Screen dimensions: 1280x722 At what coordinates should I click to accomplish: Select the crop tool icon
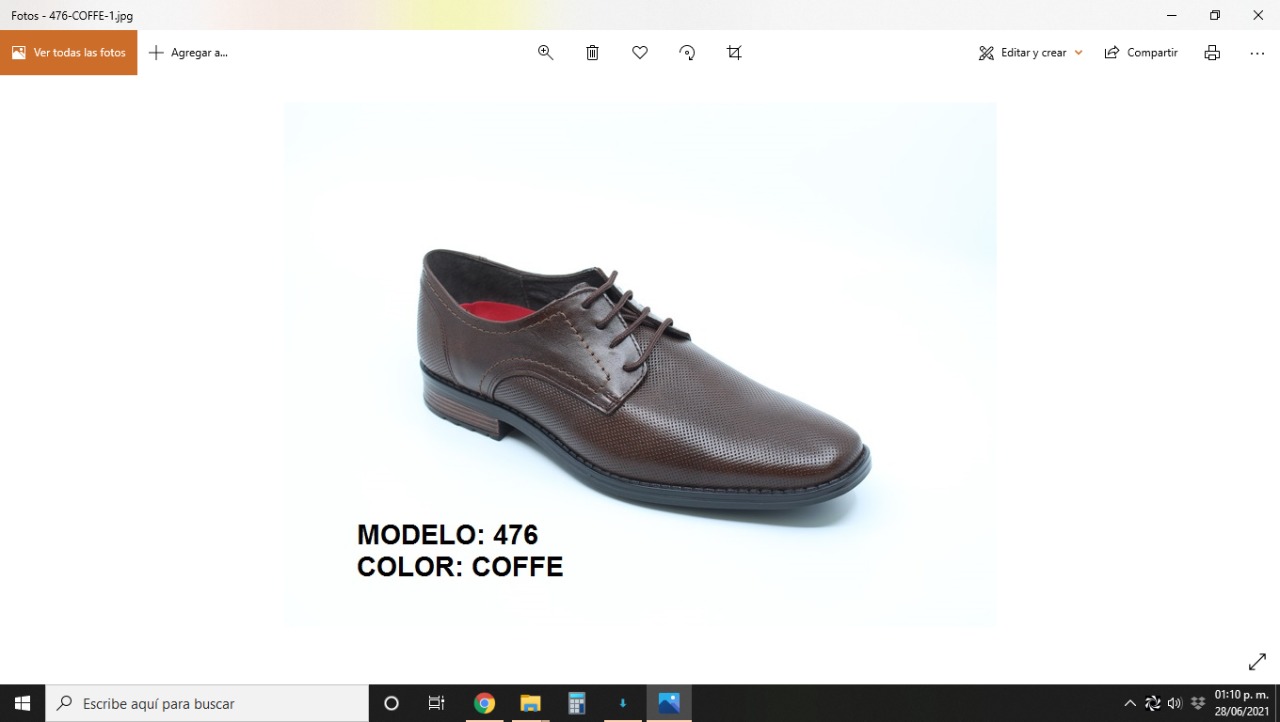coord(734,53)
